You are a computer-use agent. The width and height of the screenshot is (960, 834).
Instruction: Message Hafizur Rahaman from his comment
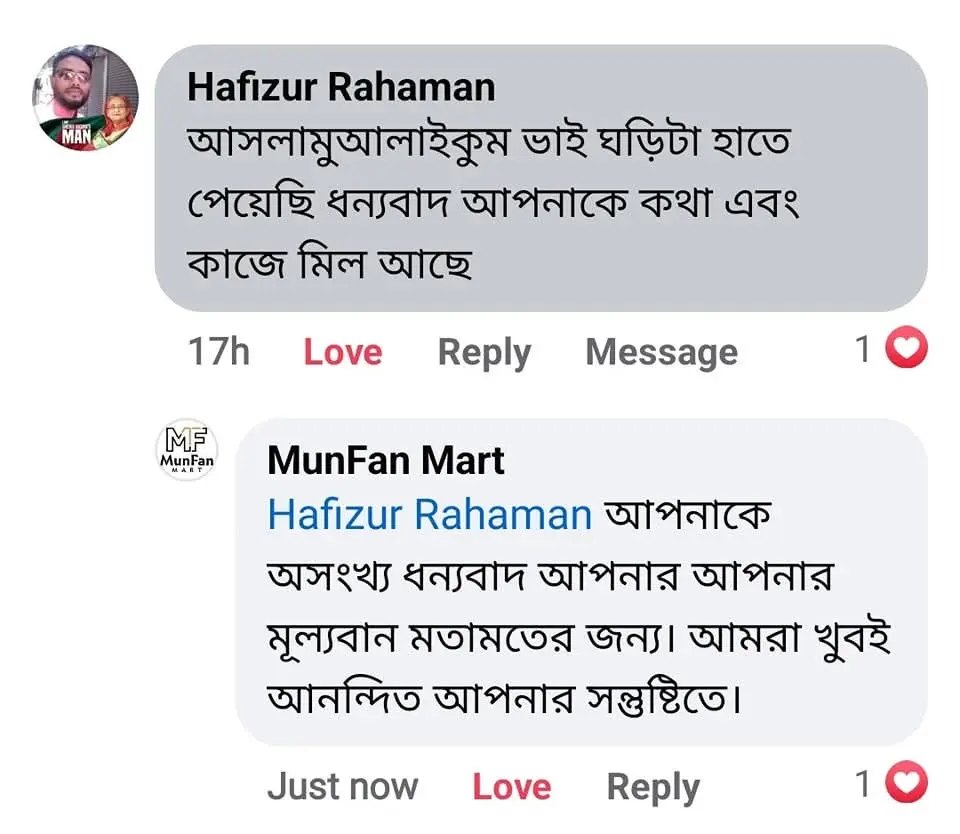661,352
